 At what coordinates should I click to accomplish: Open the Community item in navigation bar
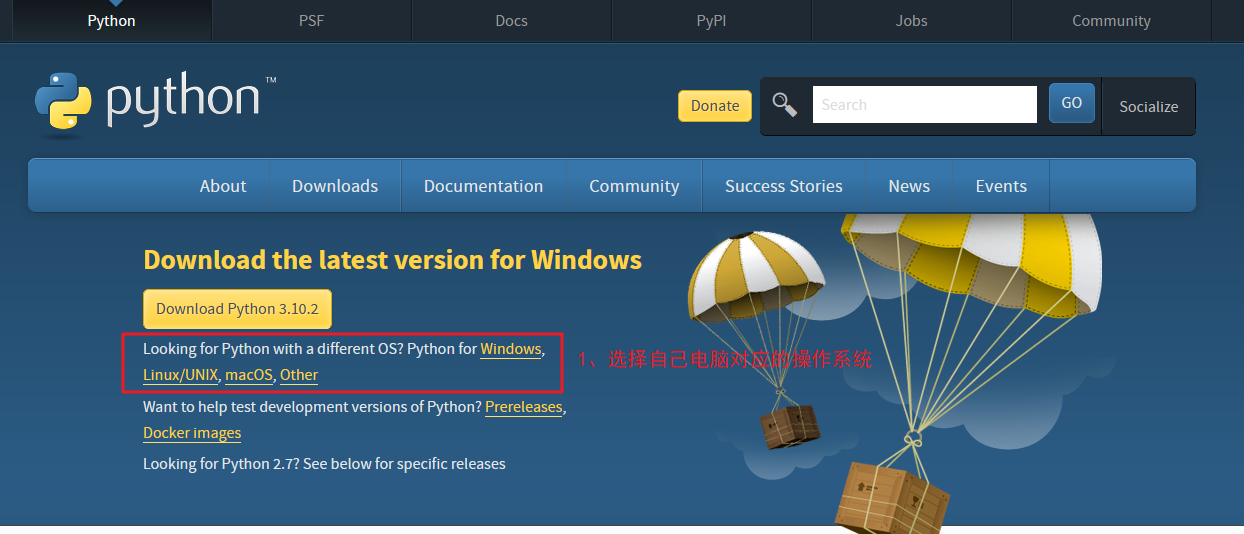(634, 186)
